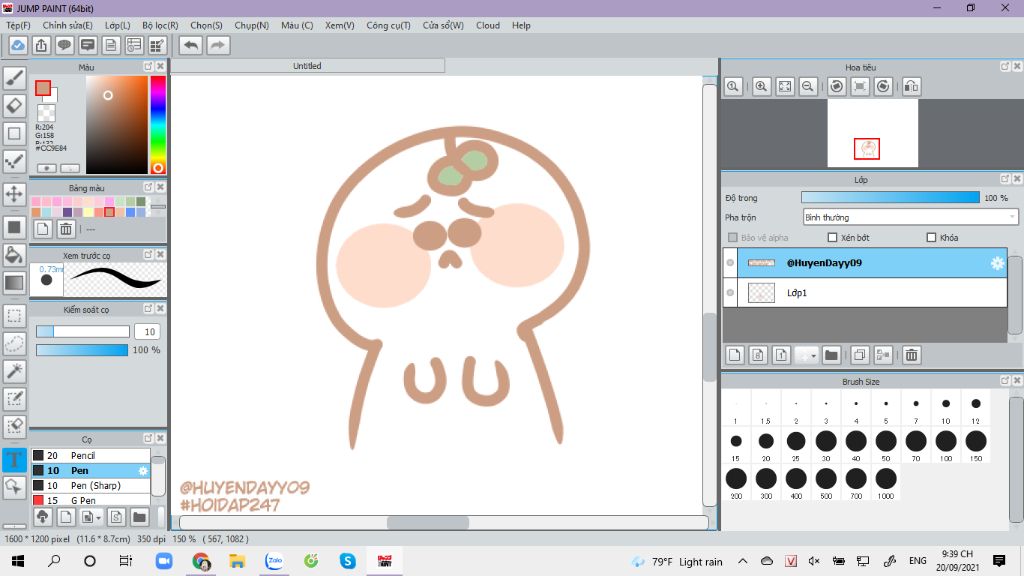Rotate canvas right in Navigator

pos(883,86)
